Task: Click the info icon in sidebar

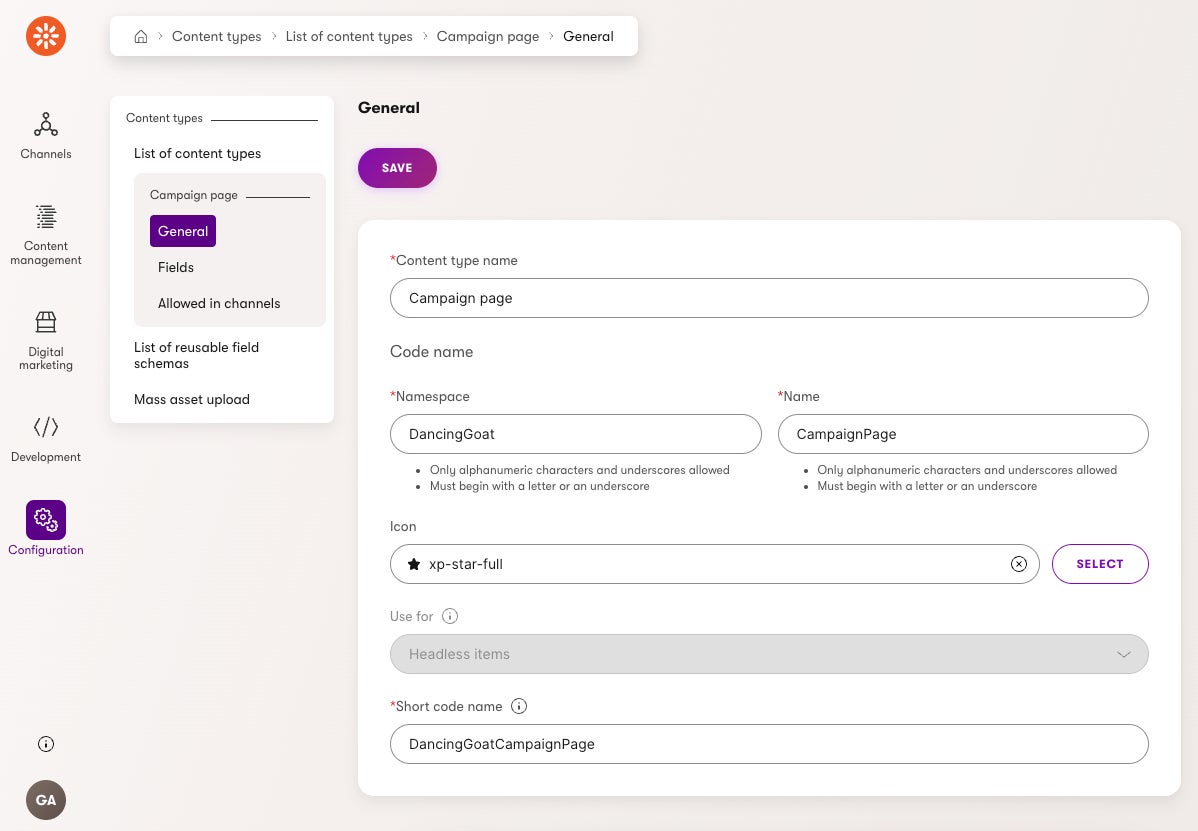Action: (x=46, y=744)
